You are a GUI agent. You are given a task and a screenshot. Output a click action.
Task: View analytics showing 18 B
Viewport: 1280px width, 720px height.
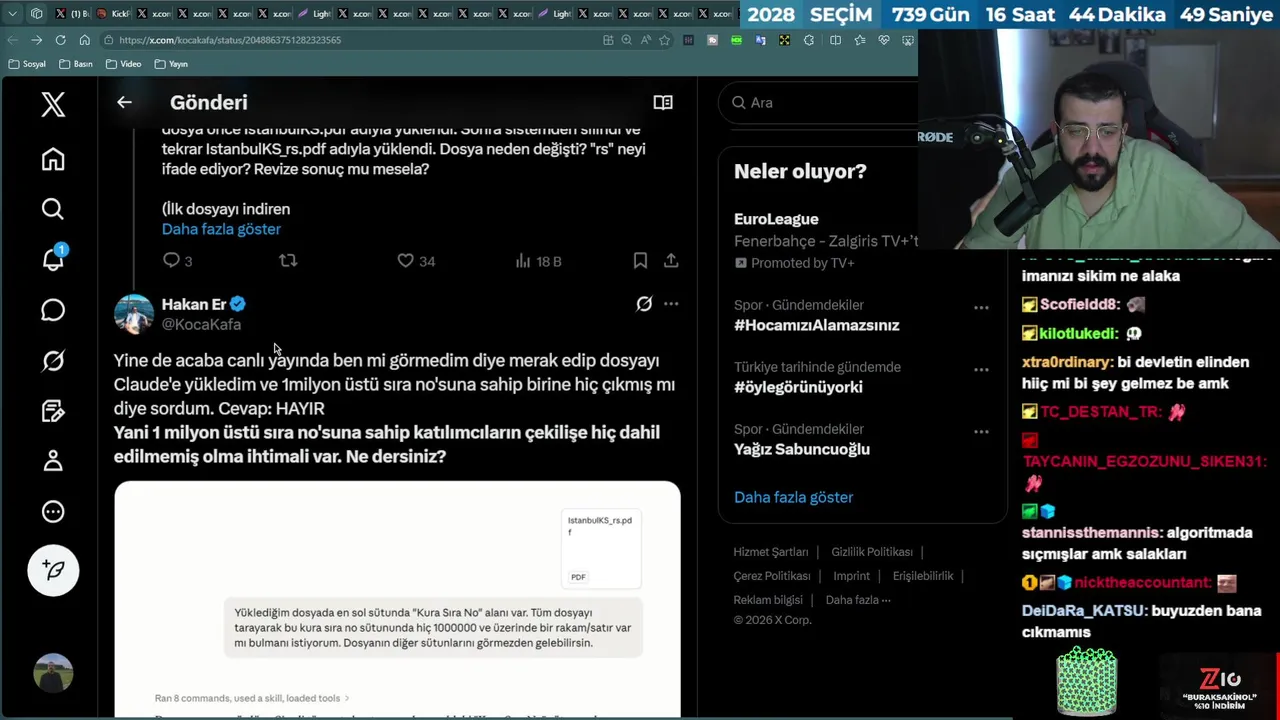pyautogui.click(x=538, y=260)
